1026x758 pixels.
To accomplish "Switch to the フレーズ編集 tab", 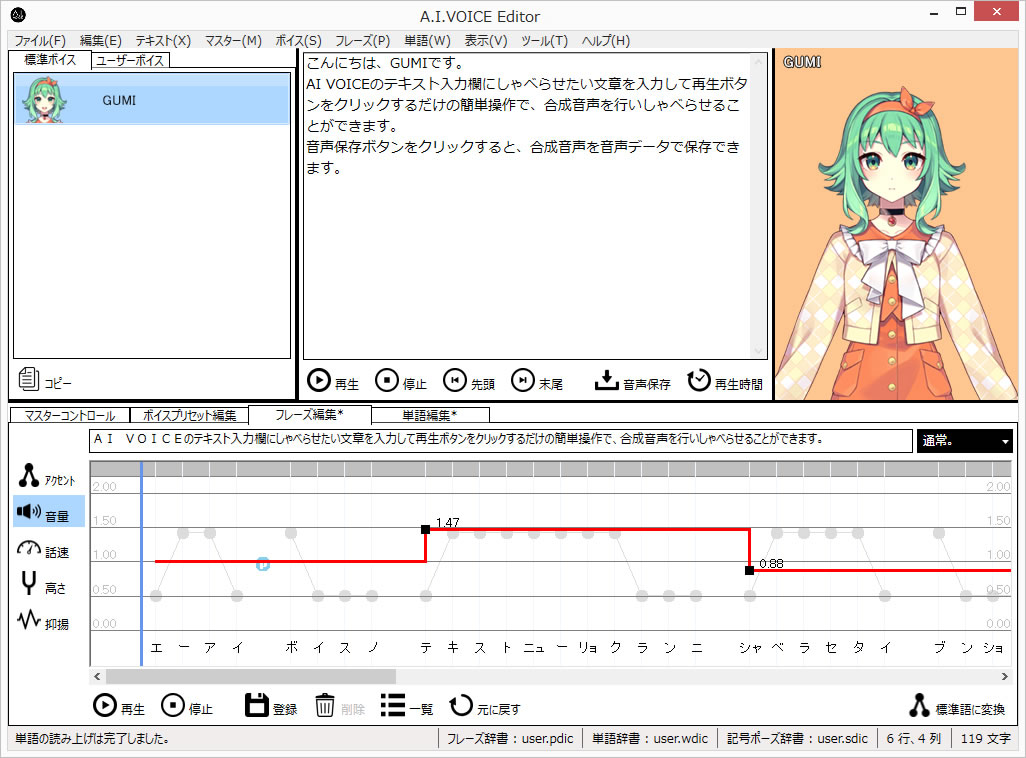I will coord(310,414).
